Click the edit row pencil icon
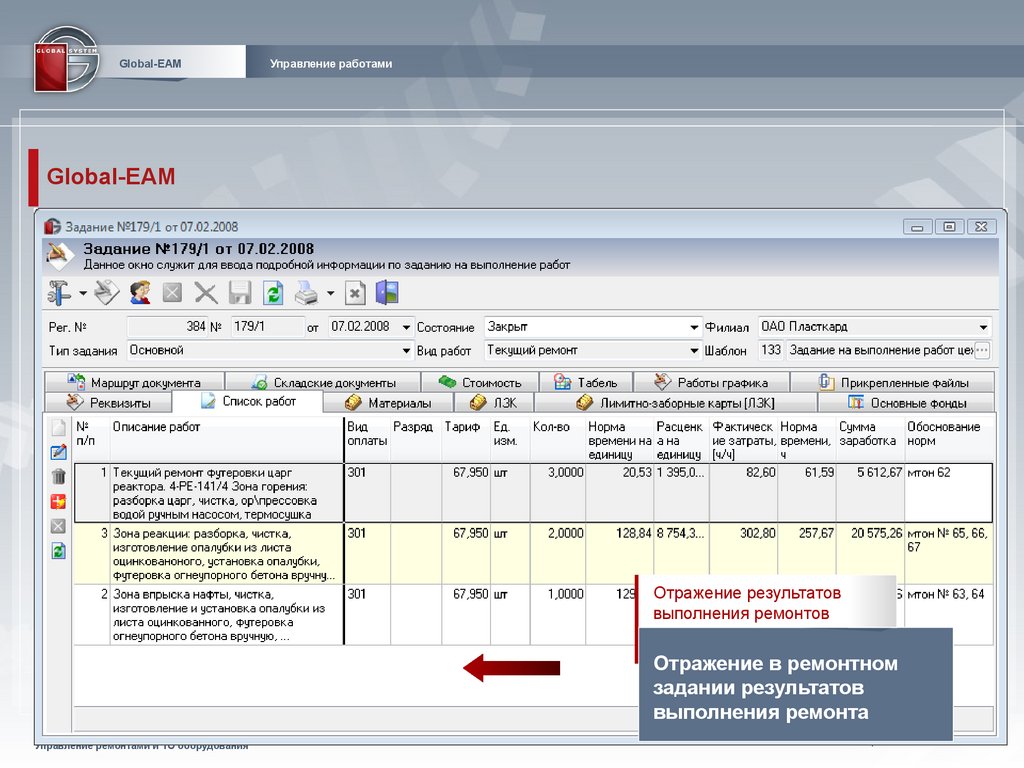The height and width of the screenshot is (768, 1024). pos(59,452)
